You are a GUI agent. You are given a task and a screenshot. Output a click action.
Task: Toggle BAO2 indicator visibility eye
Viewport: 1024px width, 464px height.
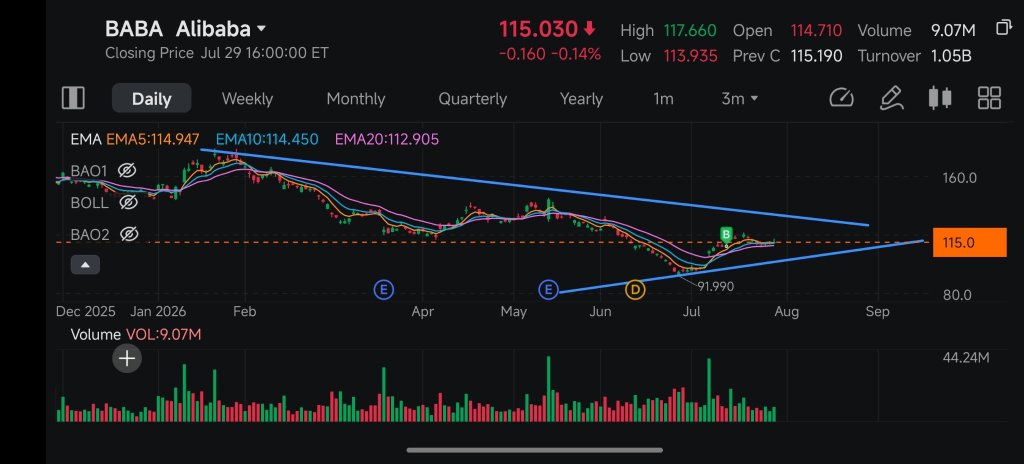pyautogui.click(x=129, y=234)
